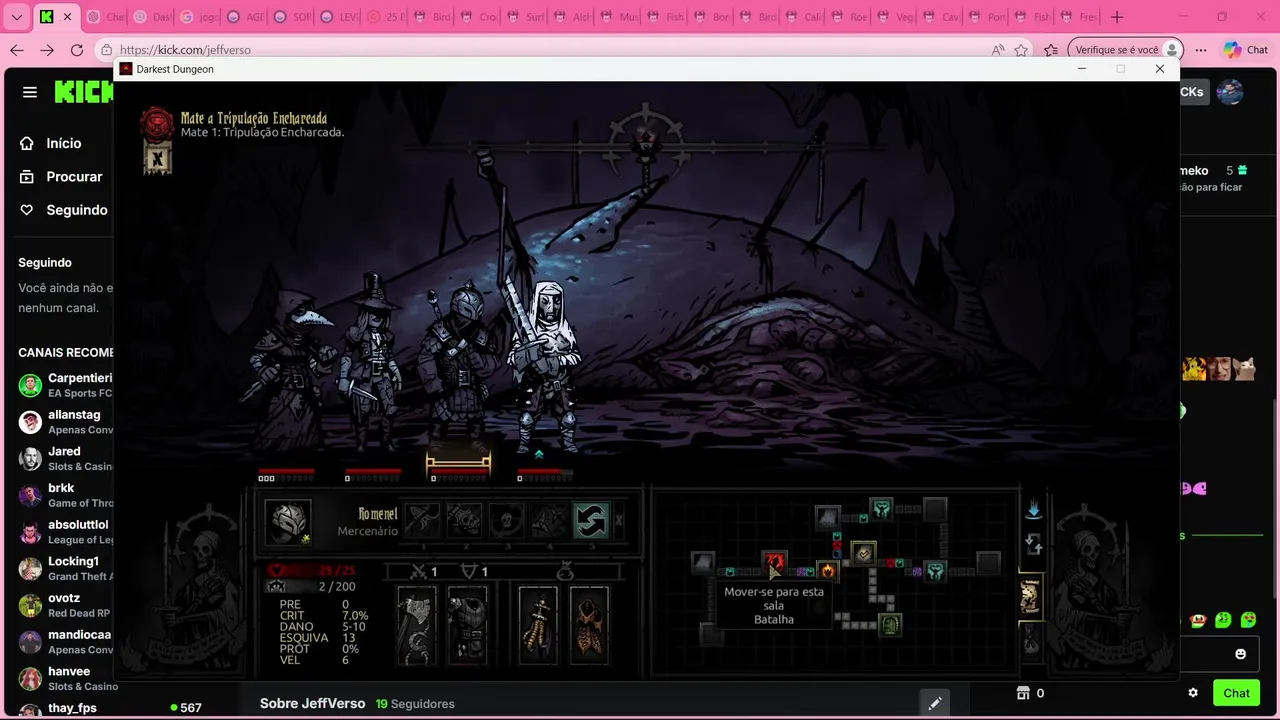Refresh the browser page

point(77,50)
